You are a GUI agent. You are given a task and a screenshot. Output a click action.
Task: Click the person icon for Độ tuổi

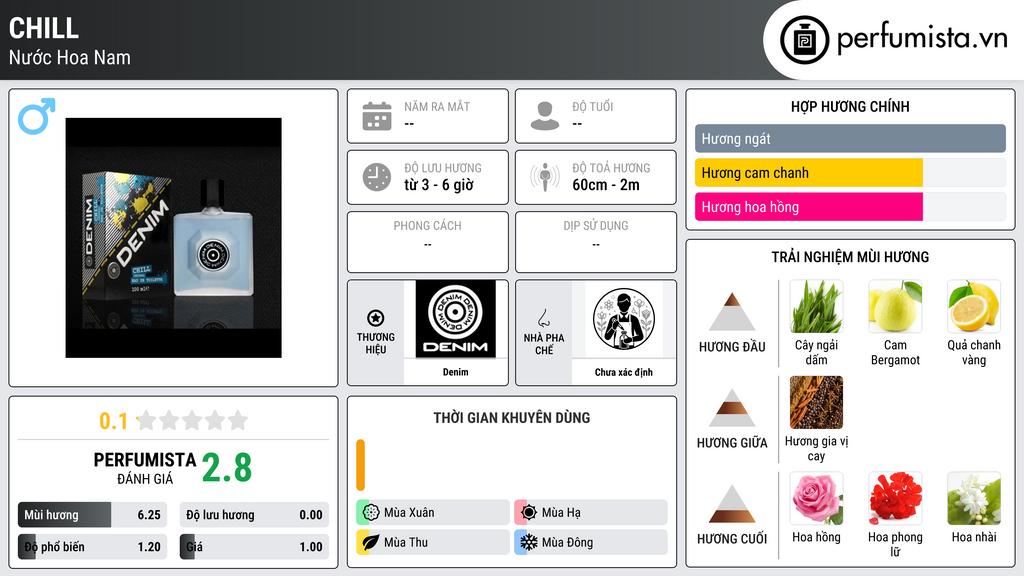pyautogui.click(x=545, y=116)
